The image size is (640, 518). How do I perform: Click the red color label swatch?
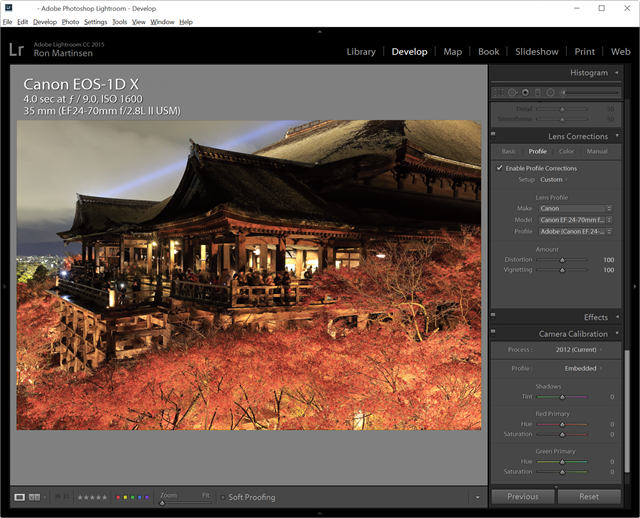(119, 497)
